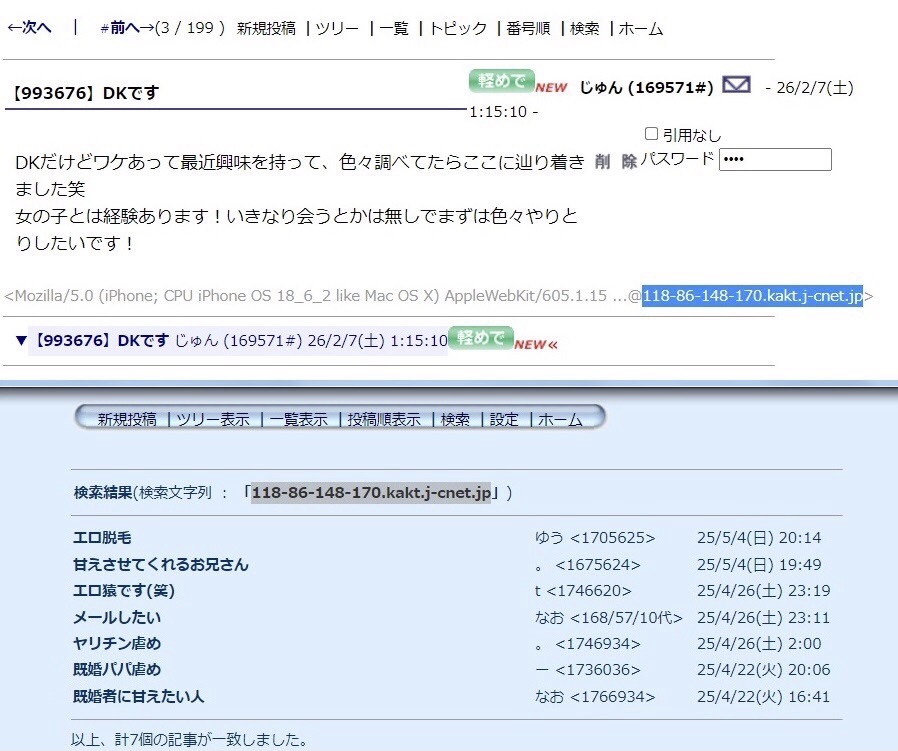The image size is (898, 751).
Task: Open 設定 in the lower toolbar
Action: pos(504,420)
